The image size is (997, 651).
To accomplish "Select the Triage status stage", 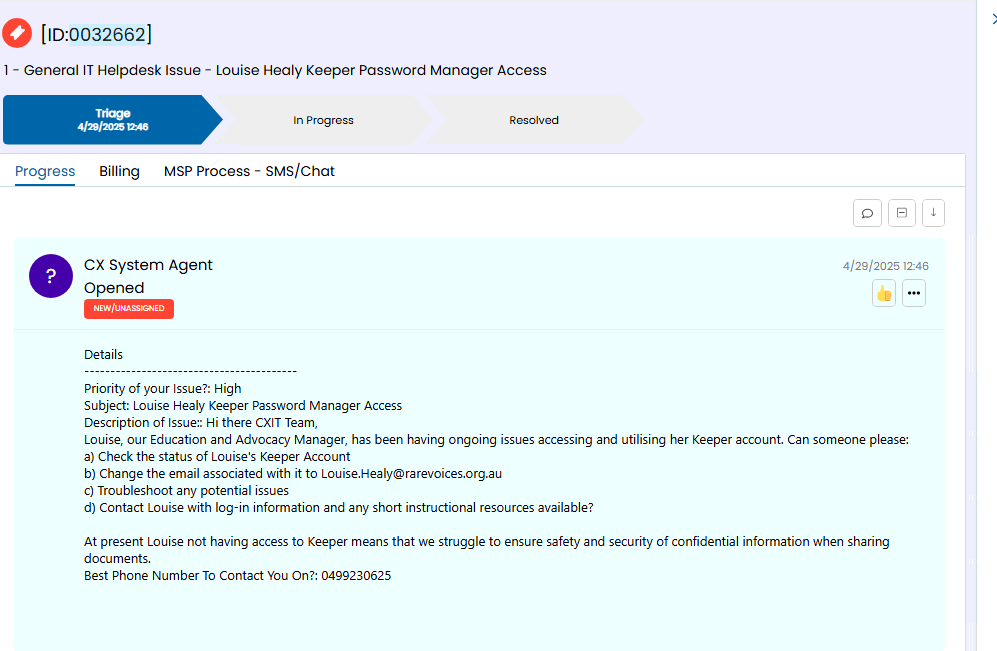I will tap(113, 120).
